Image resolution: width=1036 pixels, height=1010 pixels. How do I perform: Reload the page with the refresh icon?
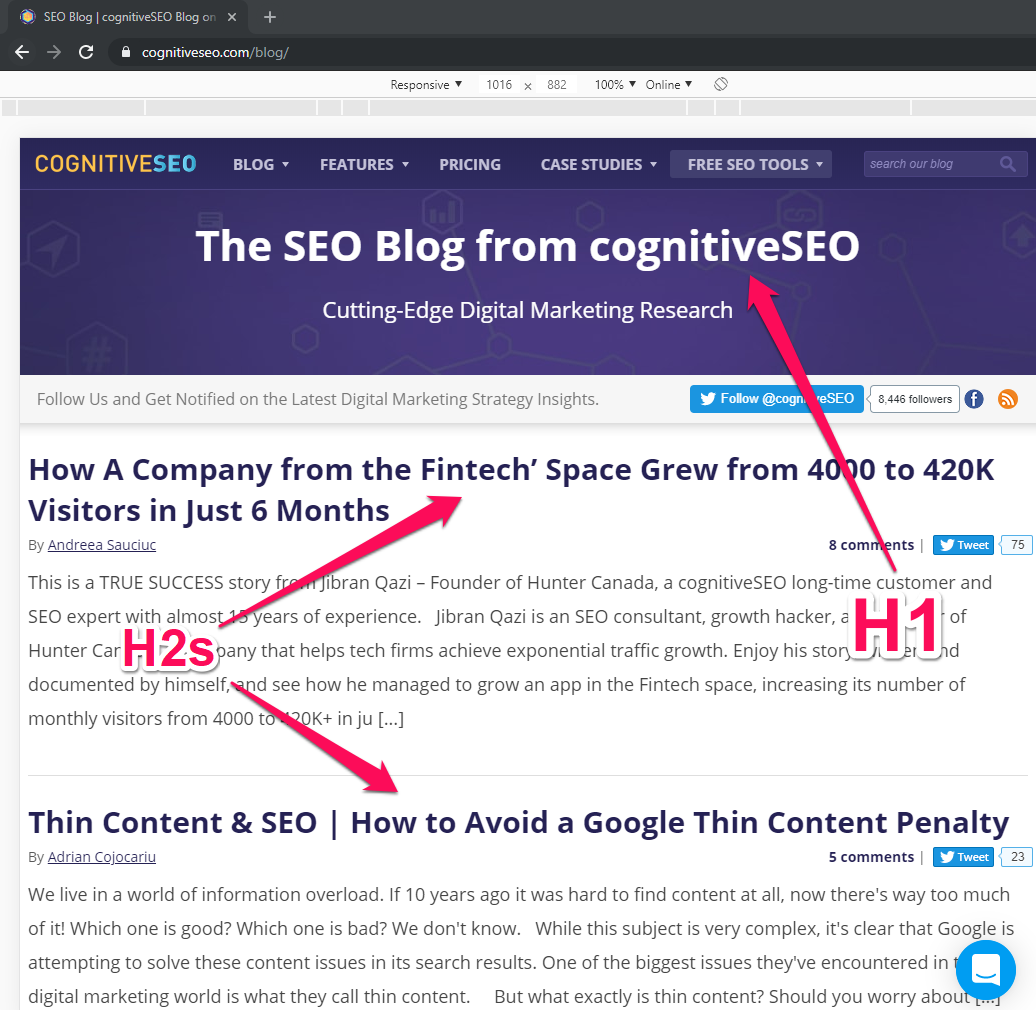coord(86,51)
